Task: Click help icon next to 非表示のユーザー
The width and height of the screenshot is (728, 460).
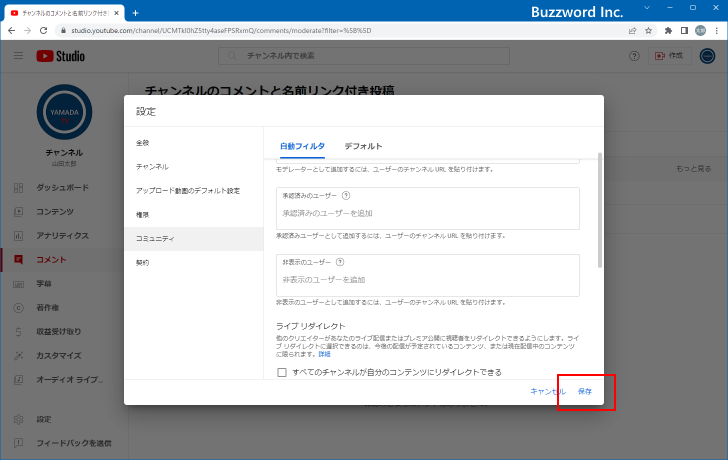Action: tap(340, 262)
